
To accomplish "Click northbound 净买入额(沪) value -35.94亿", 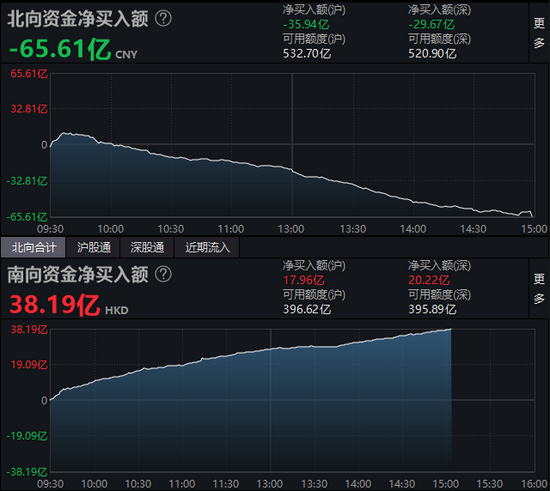I will [x=306, y=25].
